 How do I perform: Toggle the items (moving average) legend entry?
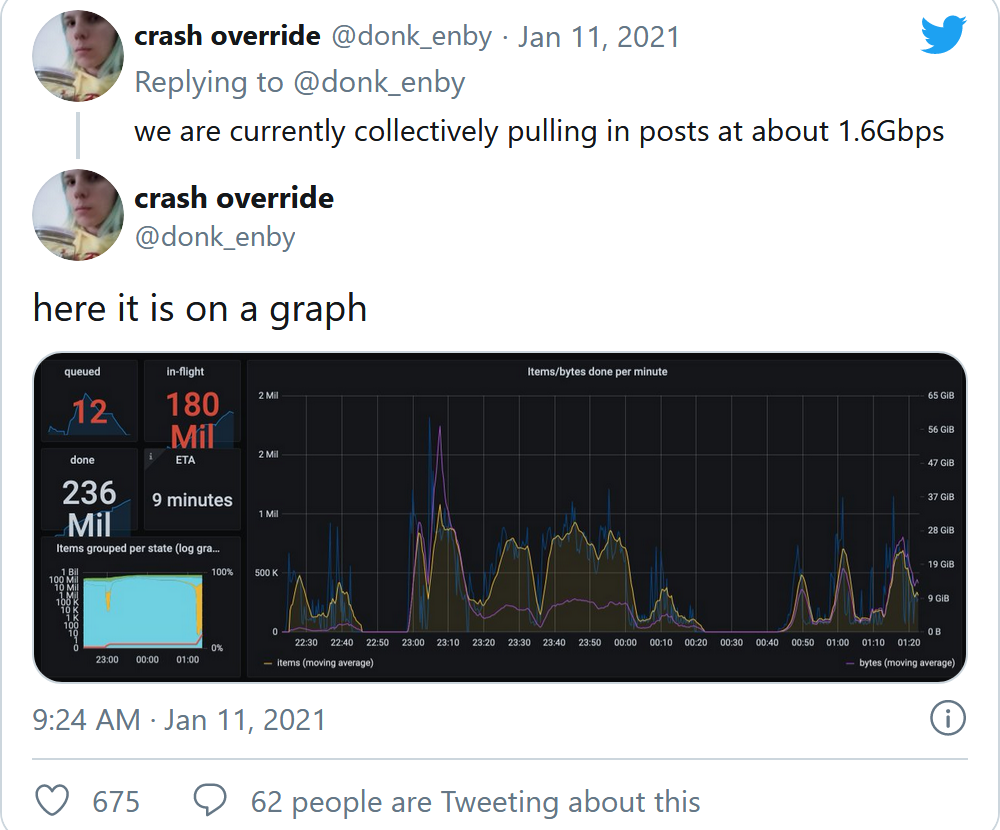(318, 663)
